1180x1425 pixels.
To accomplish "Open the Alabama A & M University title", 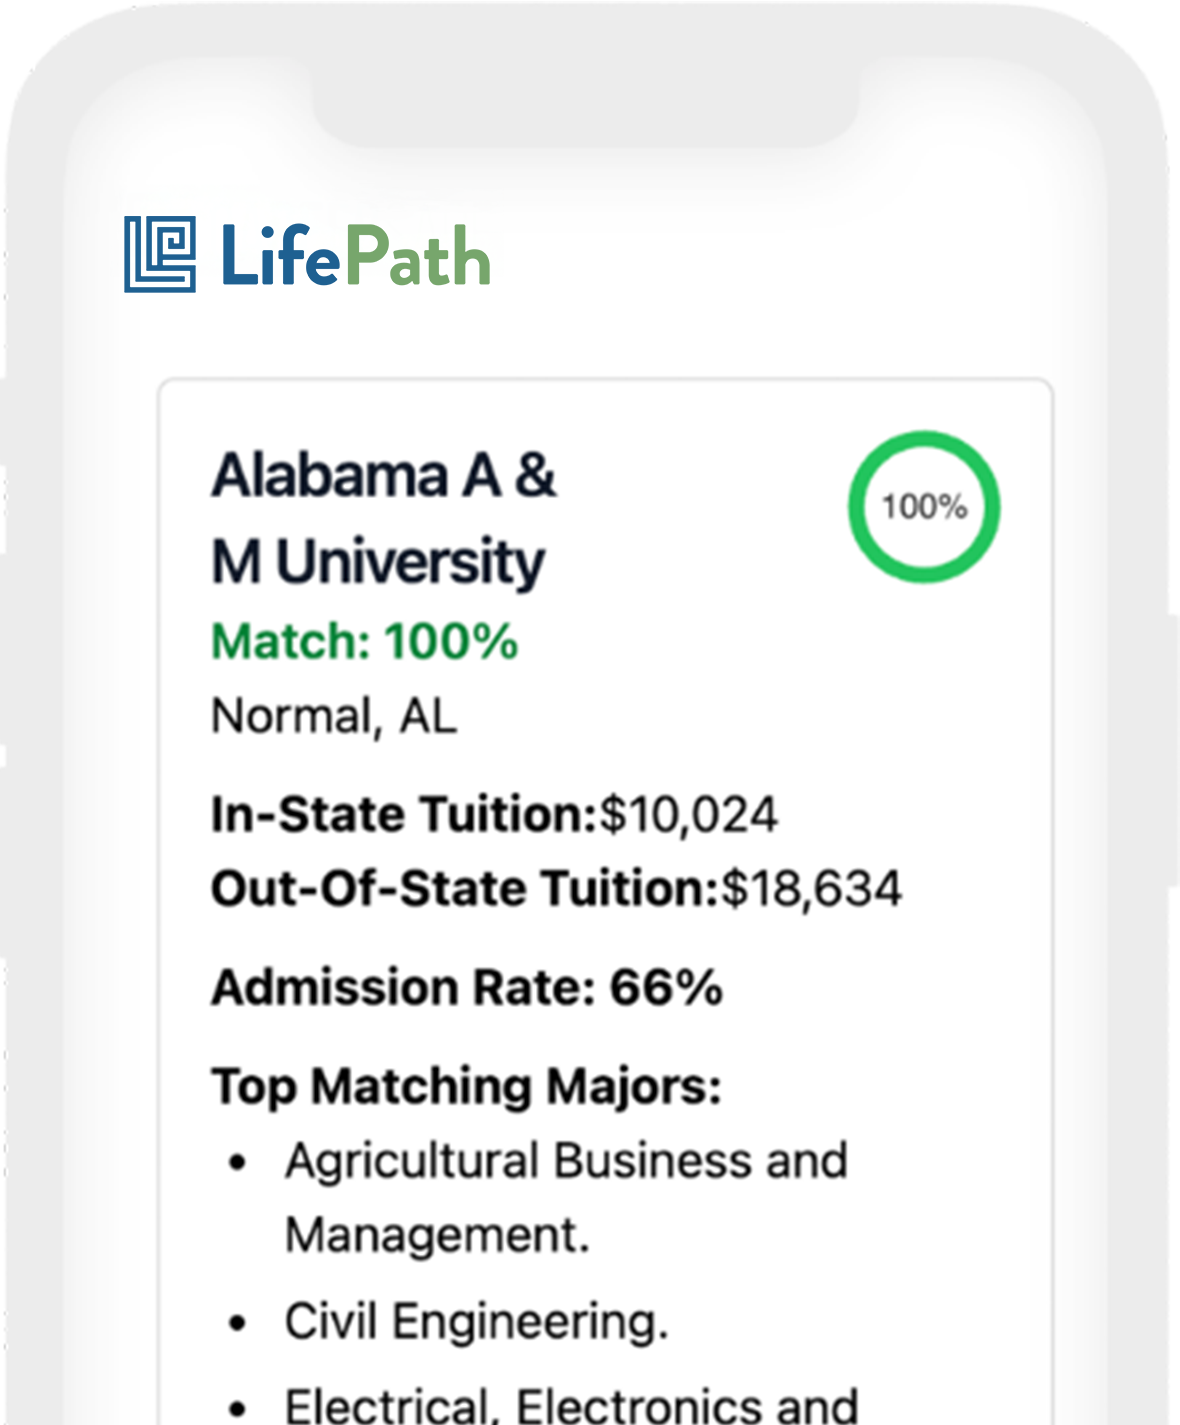I will click(382, 517).
